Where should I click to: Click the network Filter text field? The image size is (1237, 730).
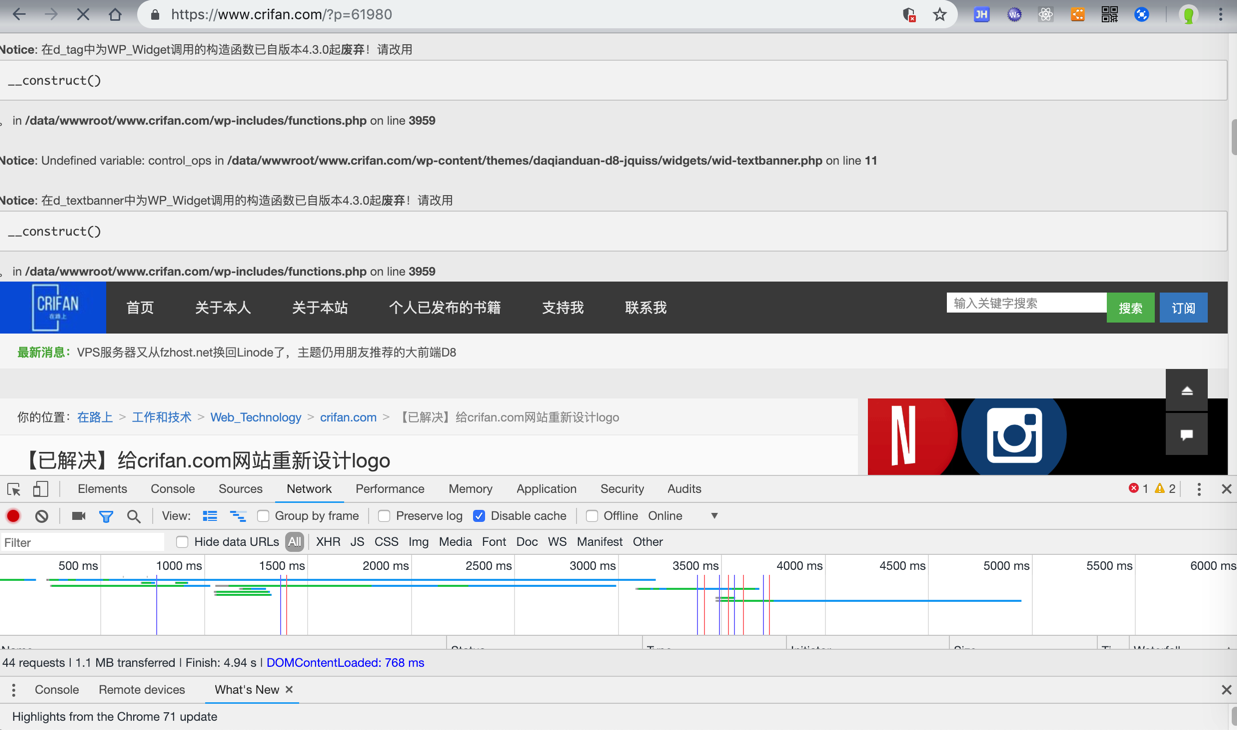(x=82, y=542)
